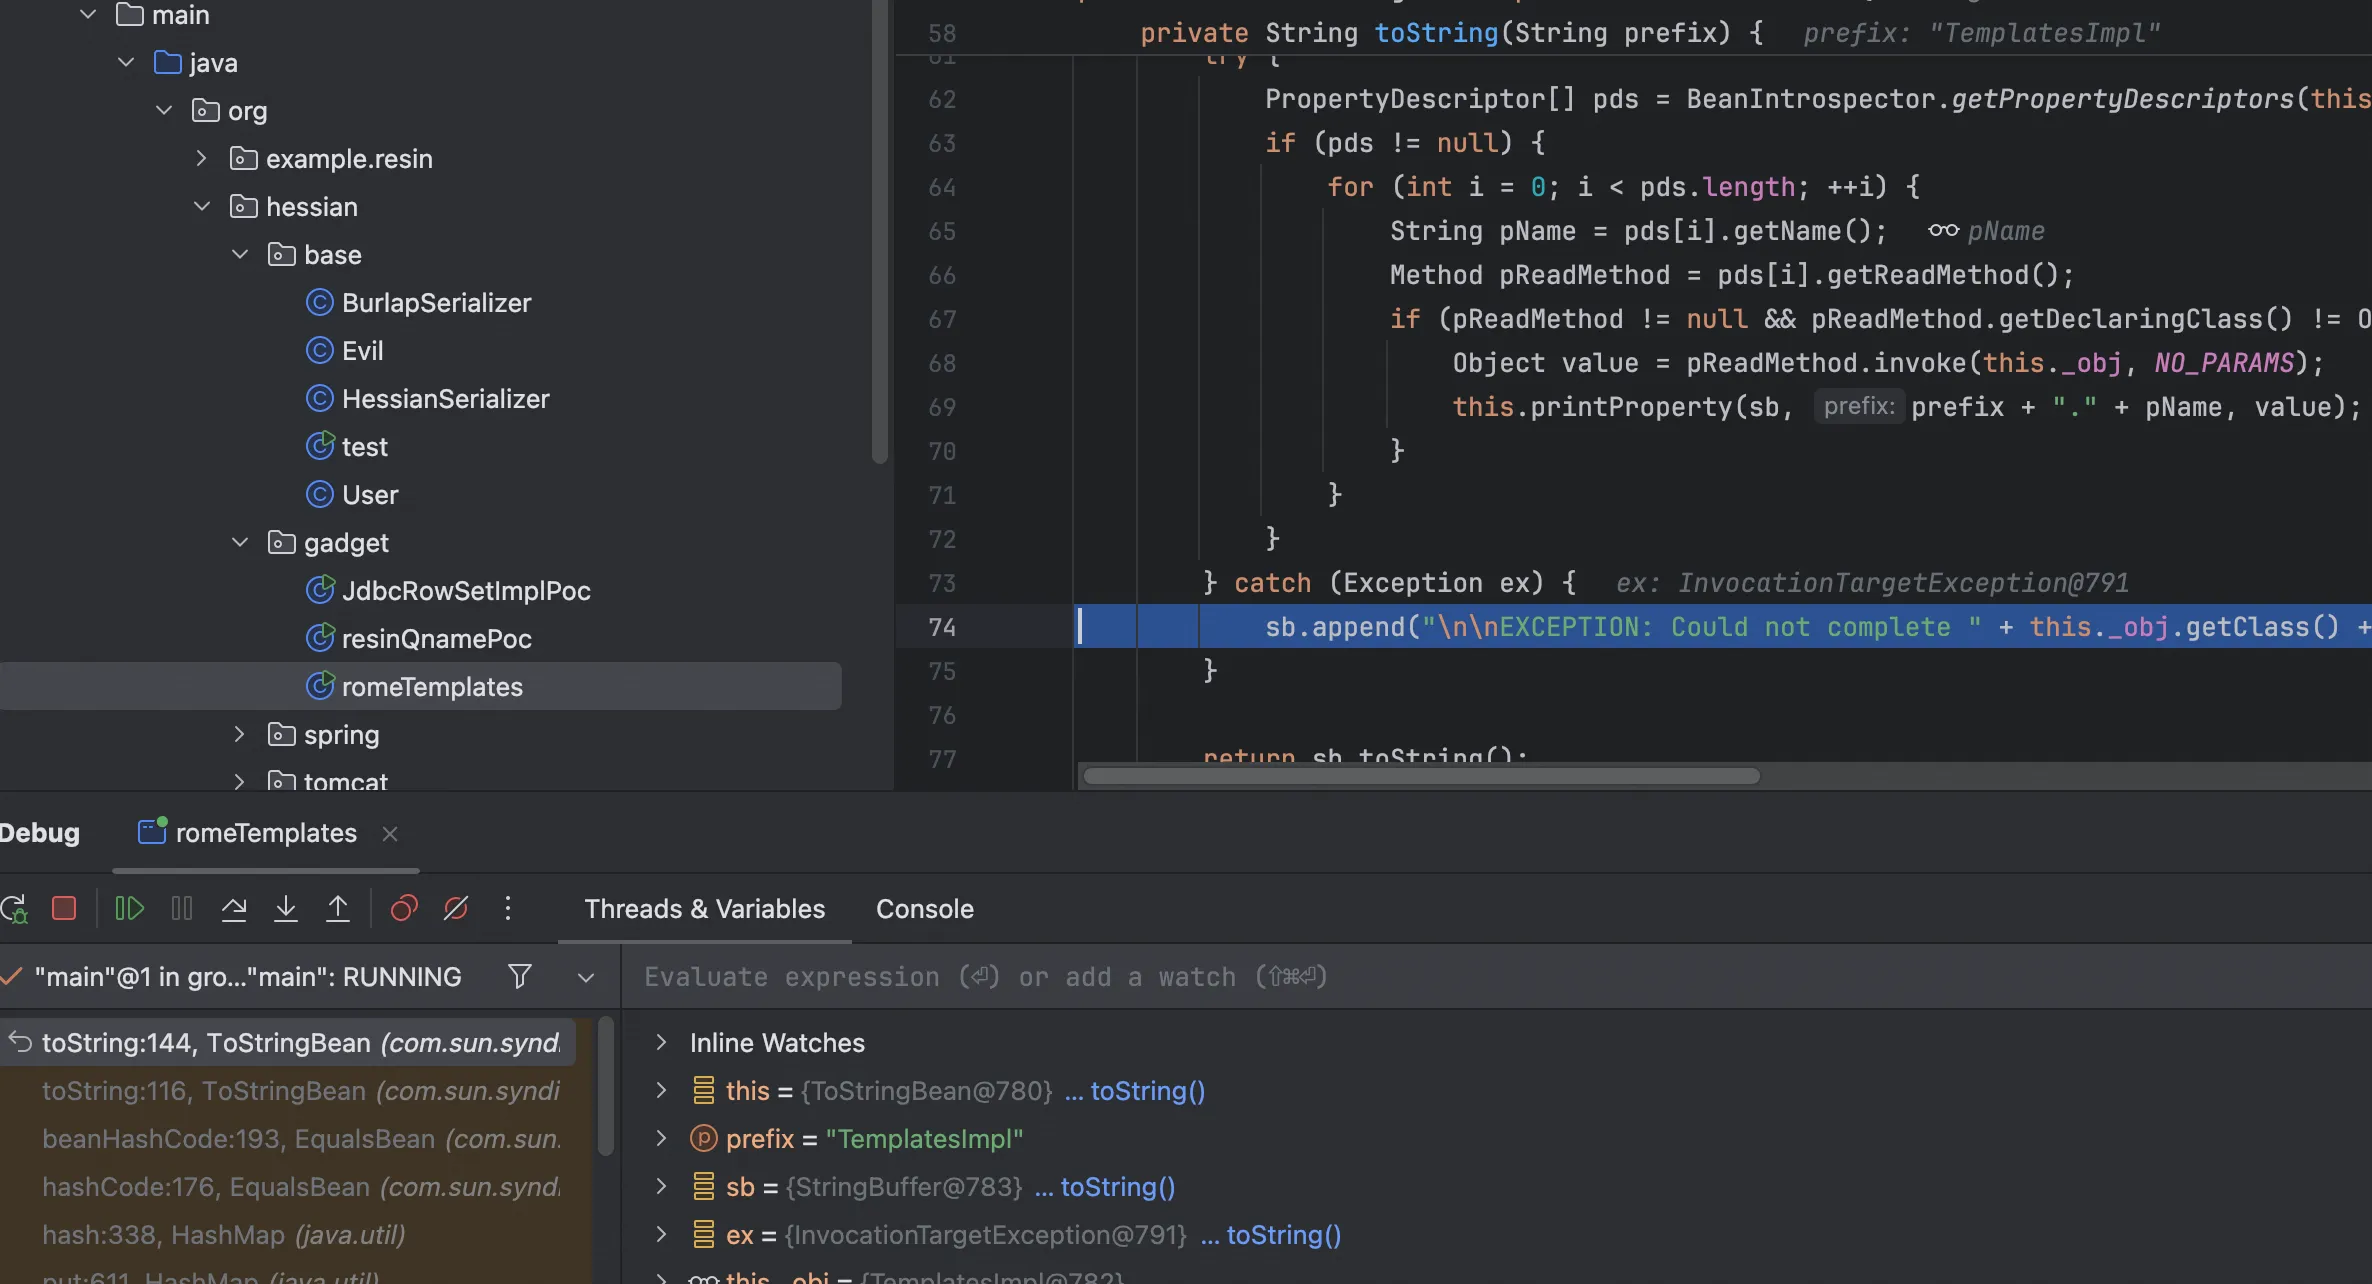Screen dimensions: 2372x1284
Task: Close the romeTemplates debug tab
Action: 390,834
